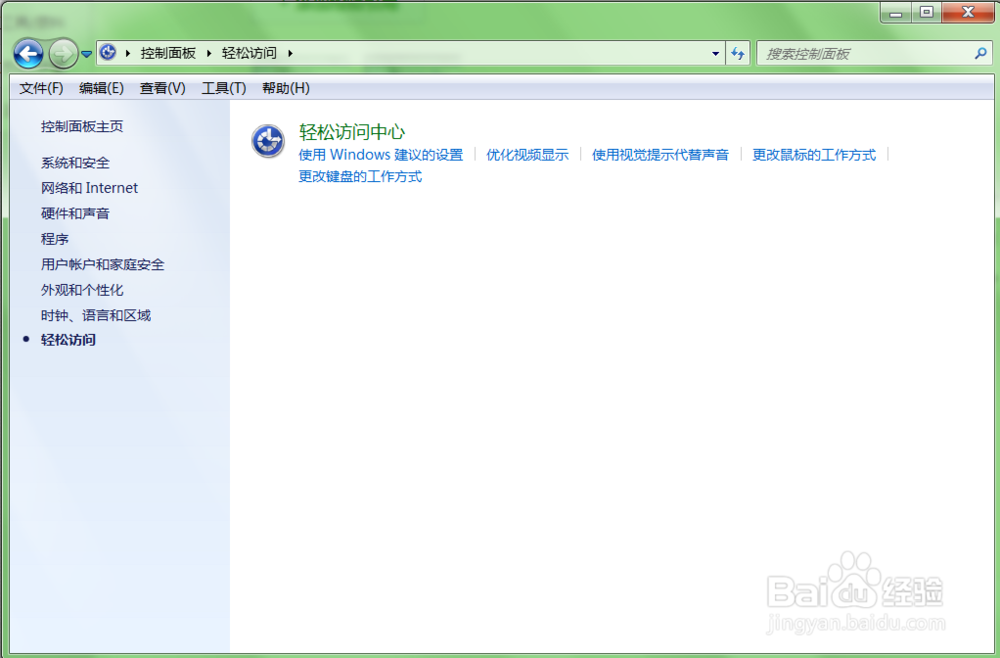Open the 工具(T) menu
The image size is (1000, 658).
tap(223, 88)
